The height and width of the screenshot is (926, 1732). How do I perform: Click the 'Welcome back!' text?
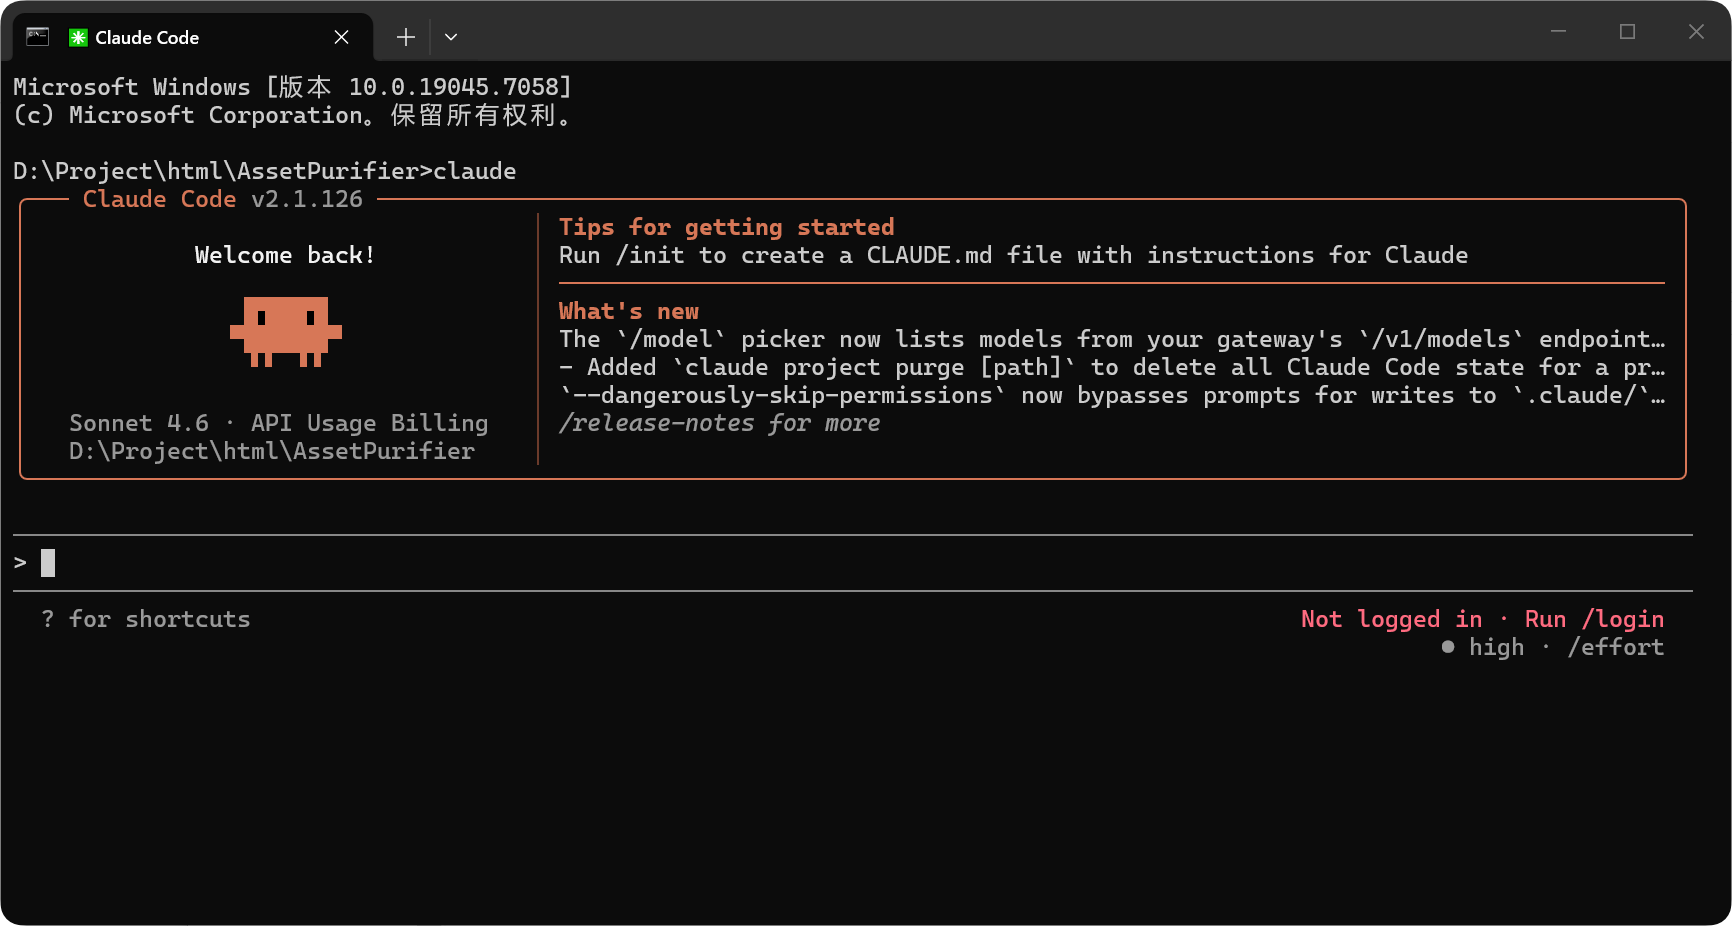coord(285,255)
